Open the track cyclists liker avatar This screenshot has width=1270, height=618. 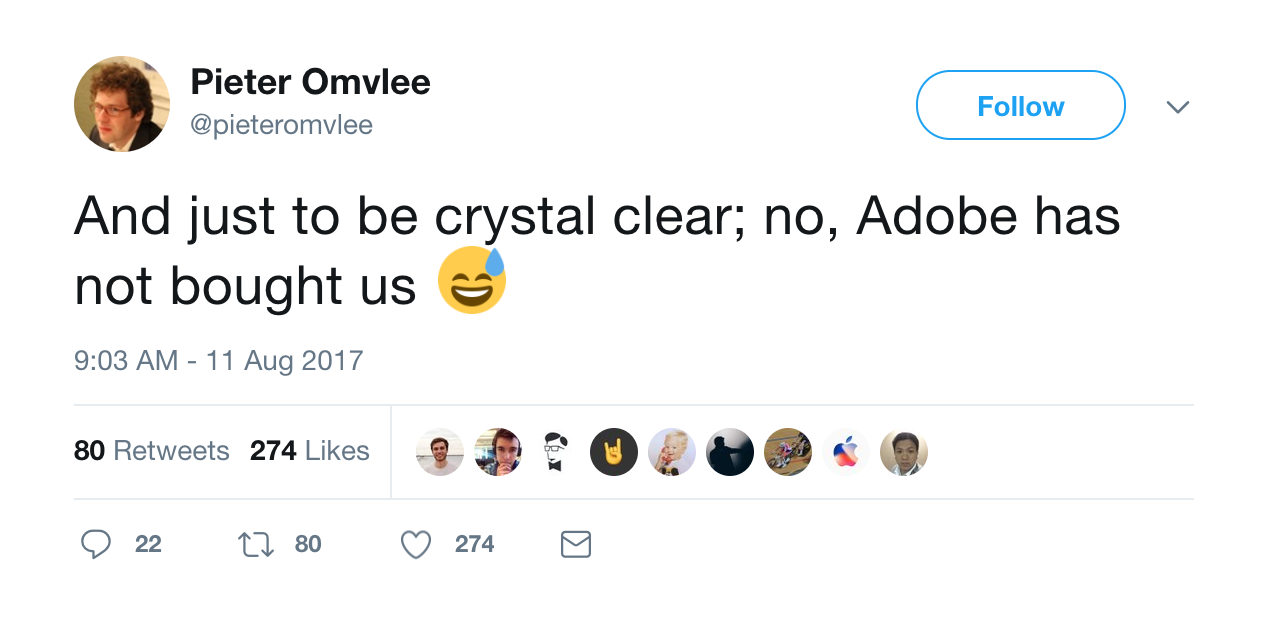click(788, 452)
